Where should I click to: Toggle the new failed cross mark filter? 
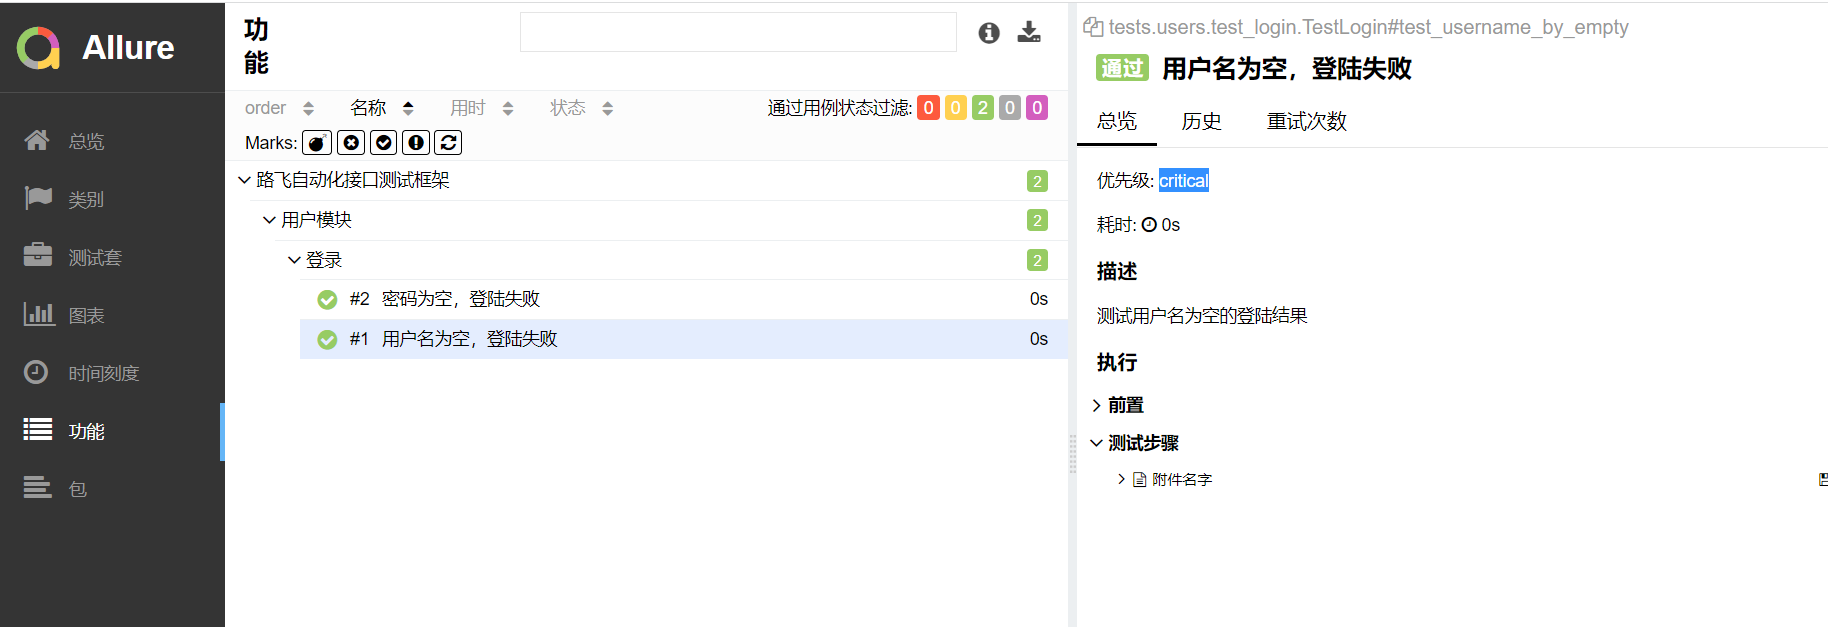(x=351, y=143)
